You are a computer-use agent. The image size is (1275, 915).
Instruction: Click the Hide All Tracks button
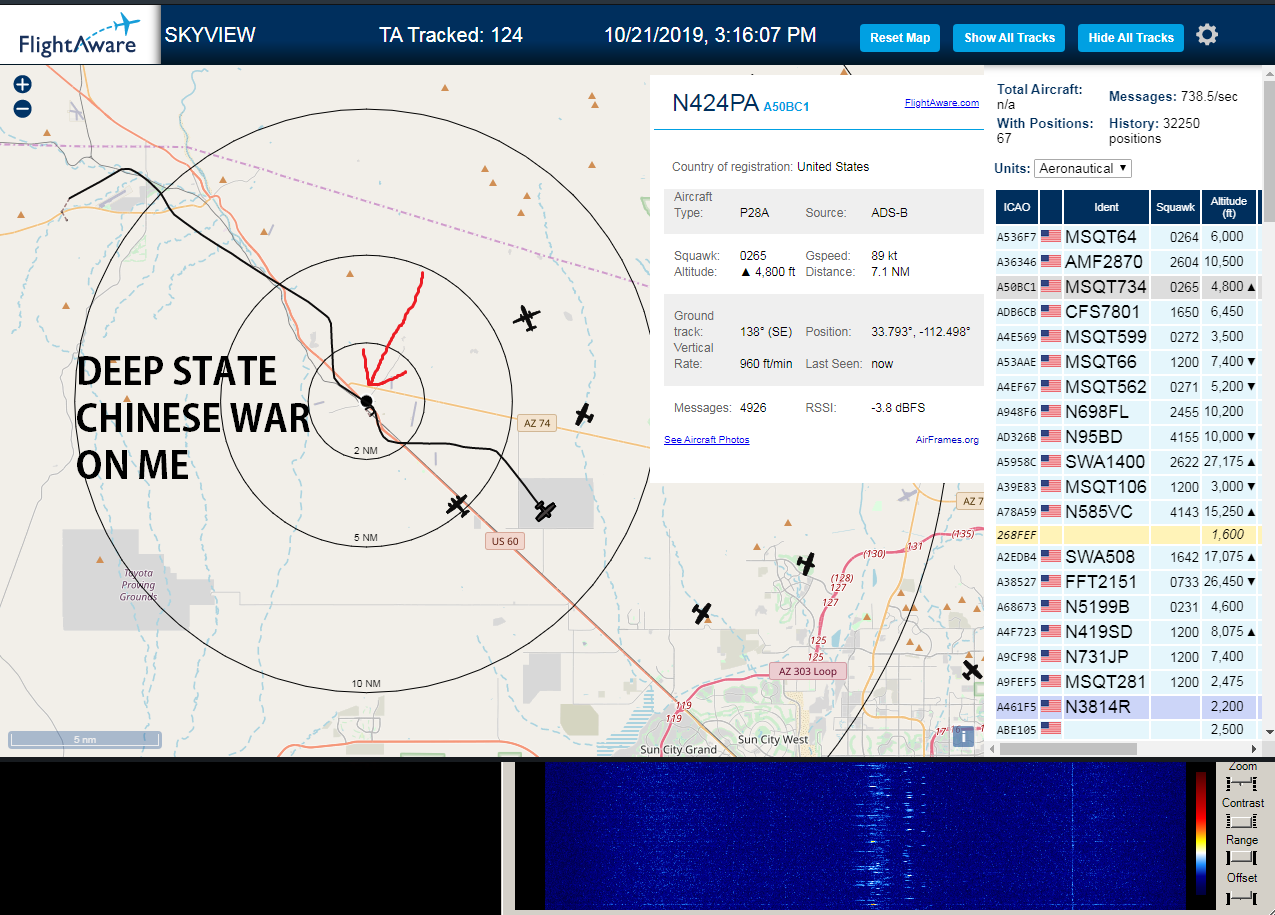[x=1131, y=38]
